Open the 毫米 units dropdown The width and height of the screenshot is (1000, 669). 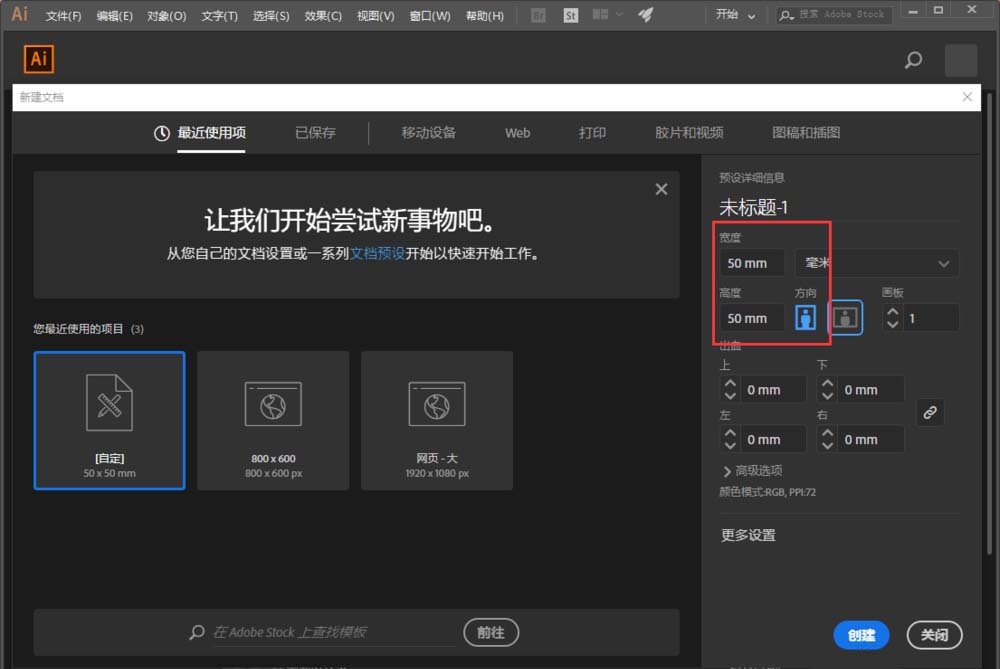[878, 263]
